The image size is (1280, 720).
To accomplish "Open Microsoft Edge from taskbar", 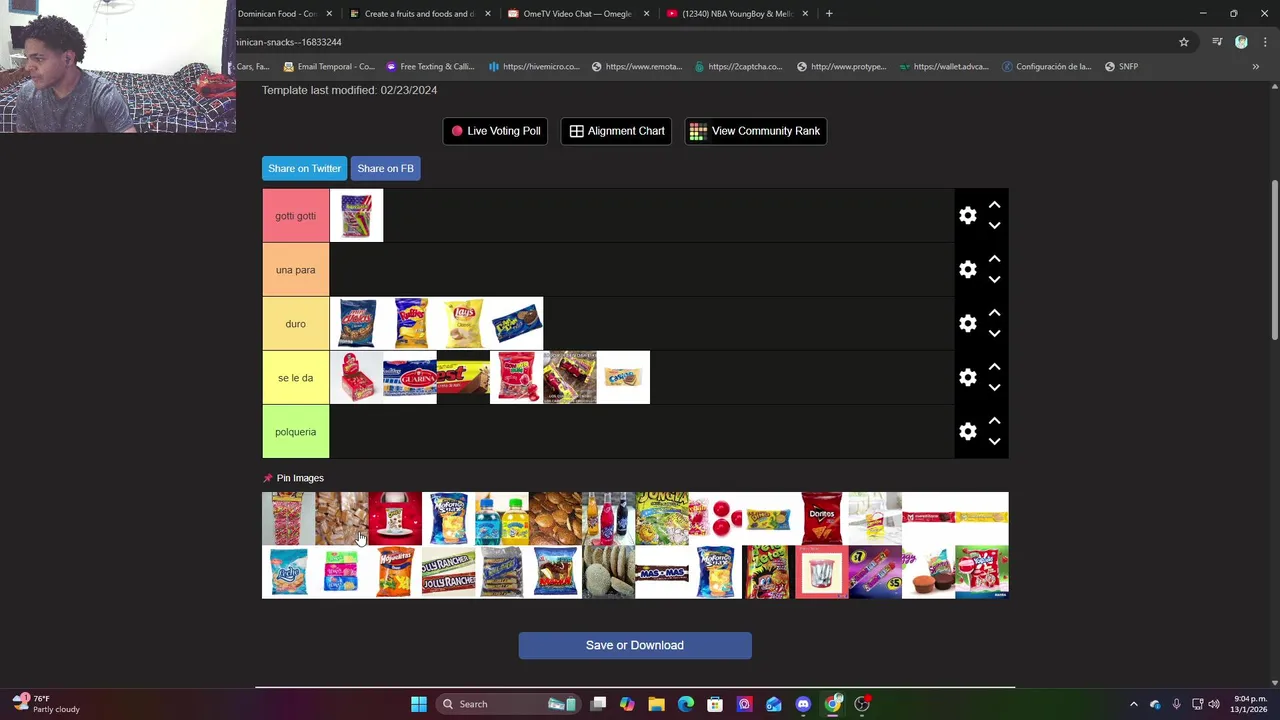I will point(686,704).
